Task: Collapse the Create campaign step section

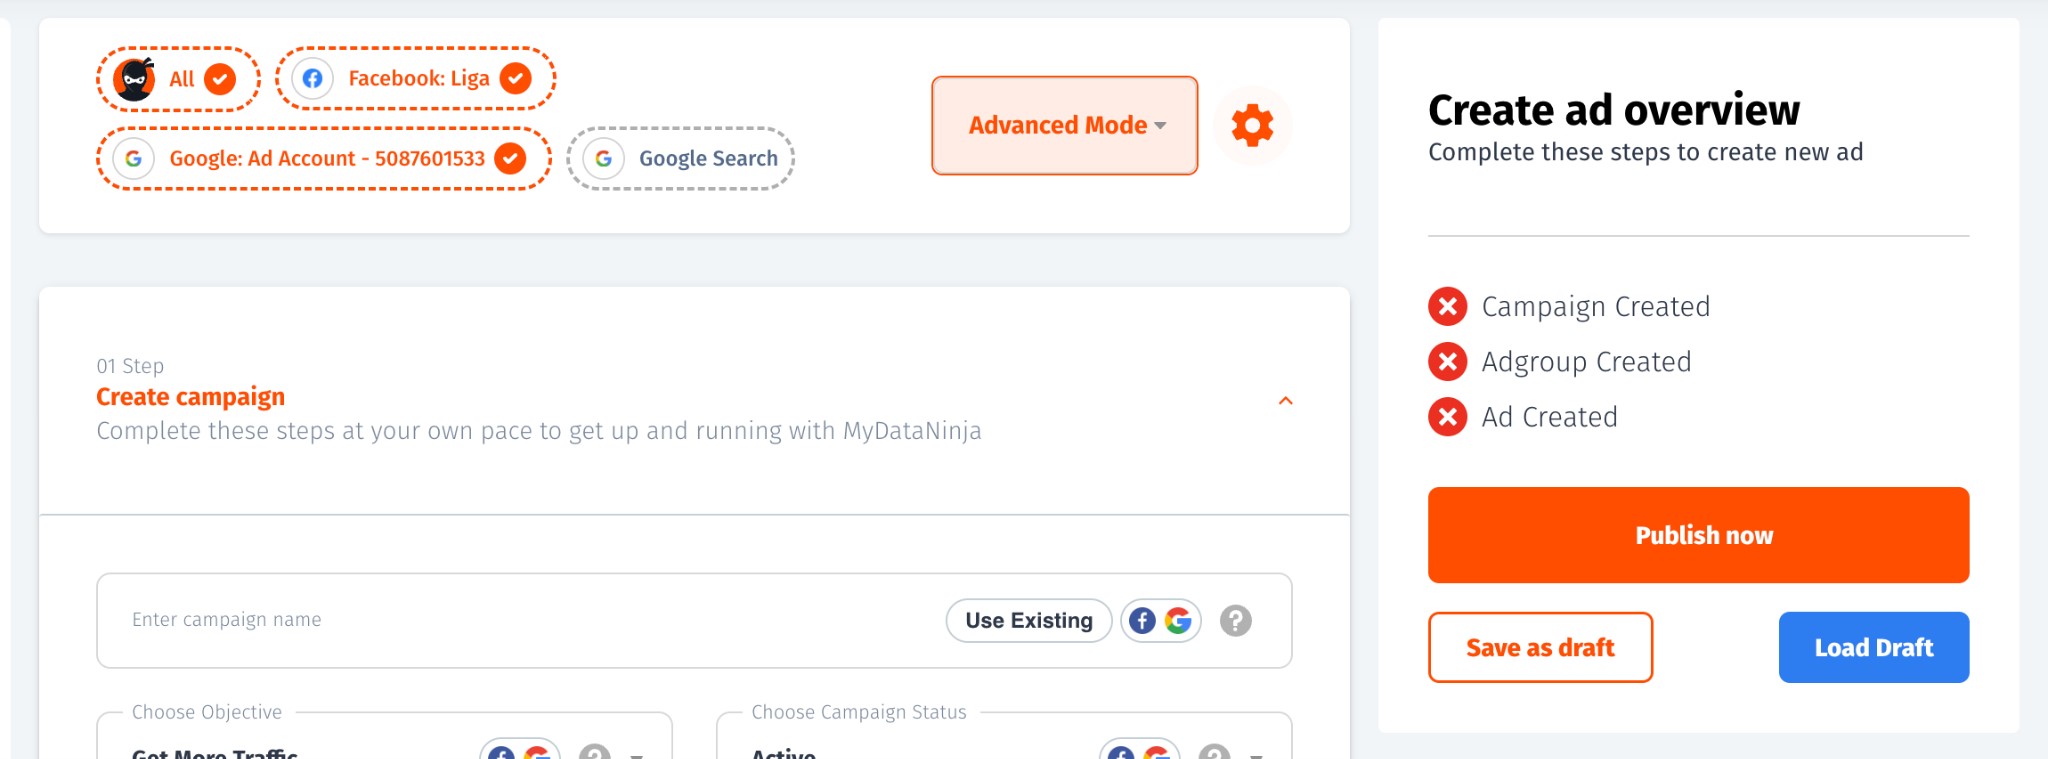Action: pos(1286,401)
